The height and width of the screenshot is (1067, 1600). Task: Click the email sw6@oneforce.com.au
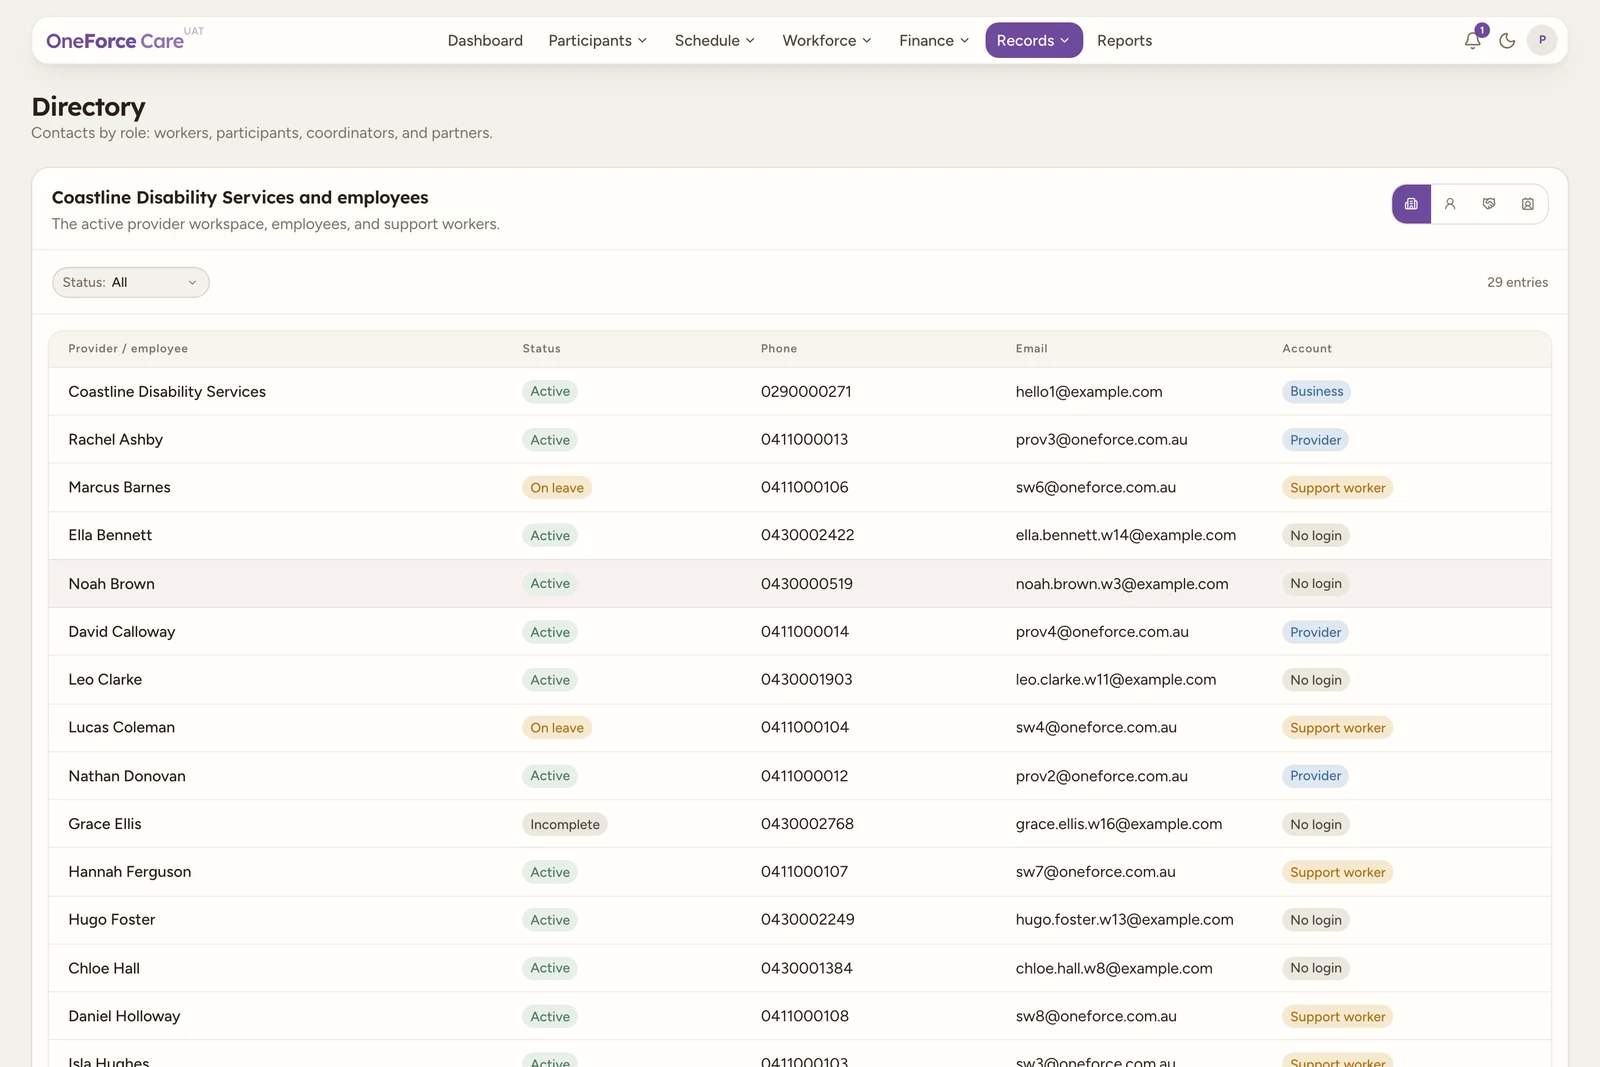pos(1095,488)
